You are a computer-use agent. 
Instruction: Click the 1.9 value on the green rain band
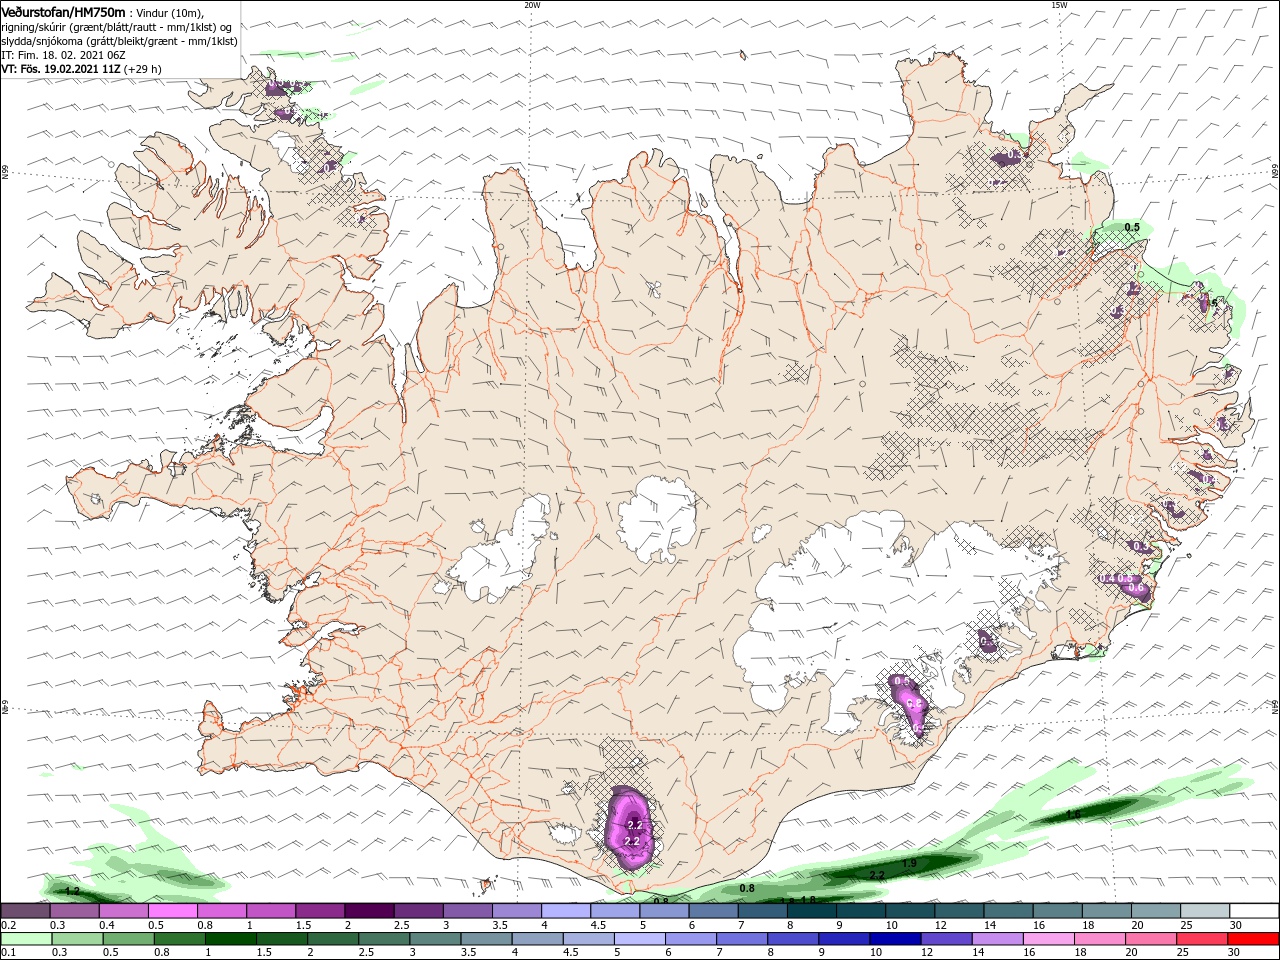click(909, 863)
